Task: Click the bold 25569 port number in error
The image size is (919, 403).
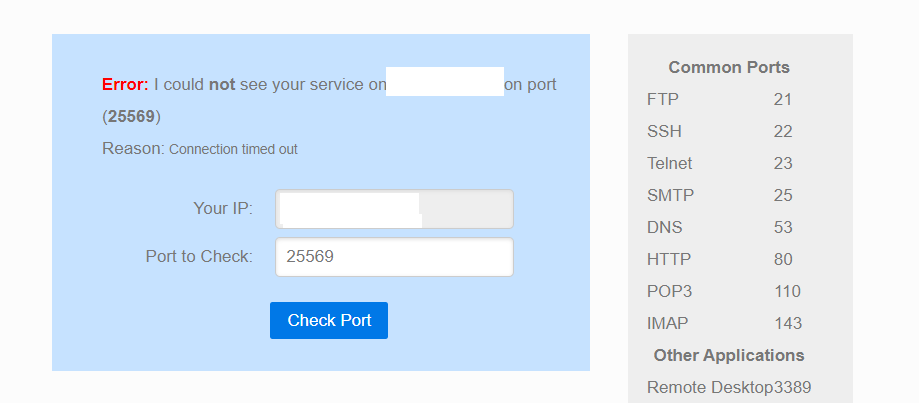Action: (x=132, y=116)
